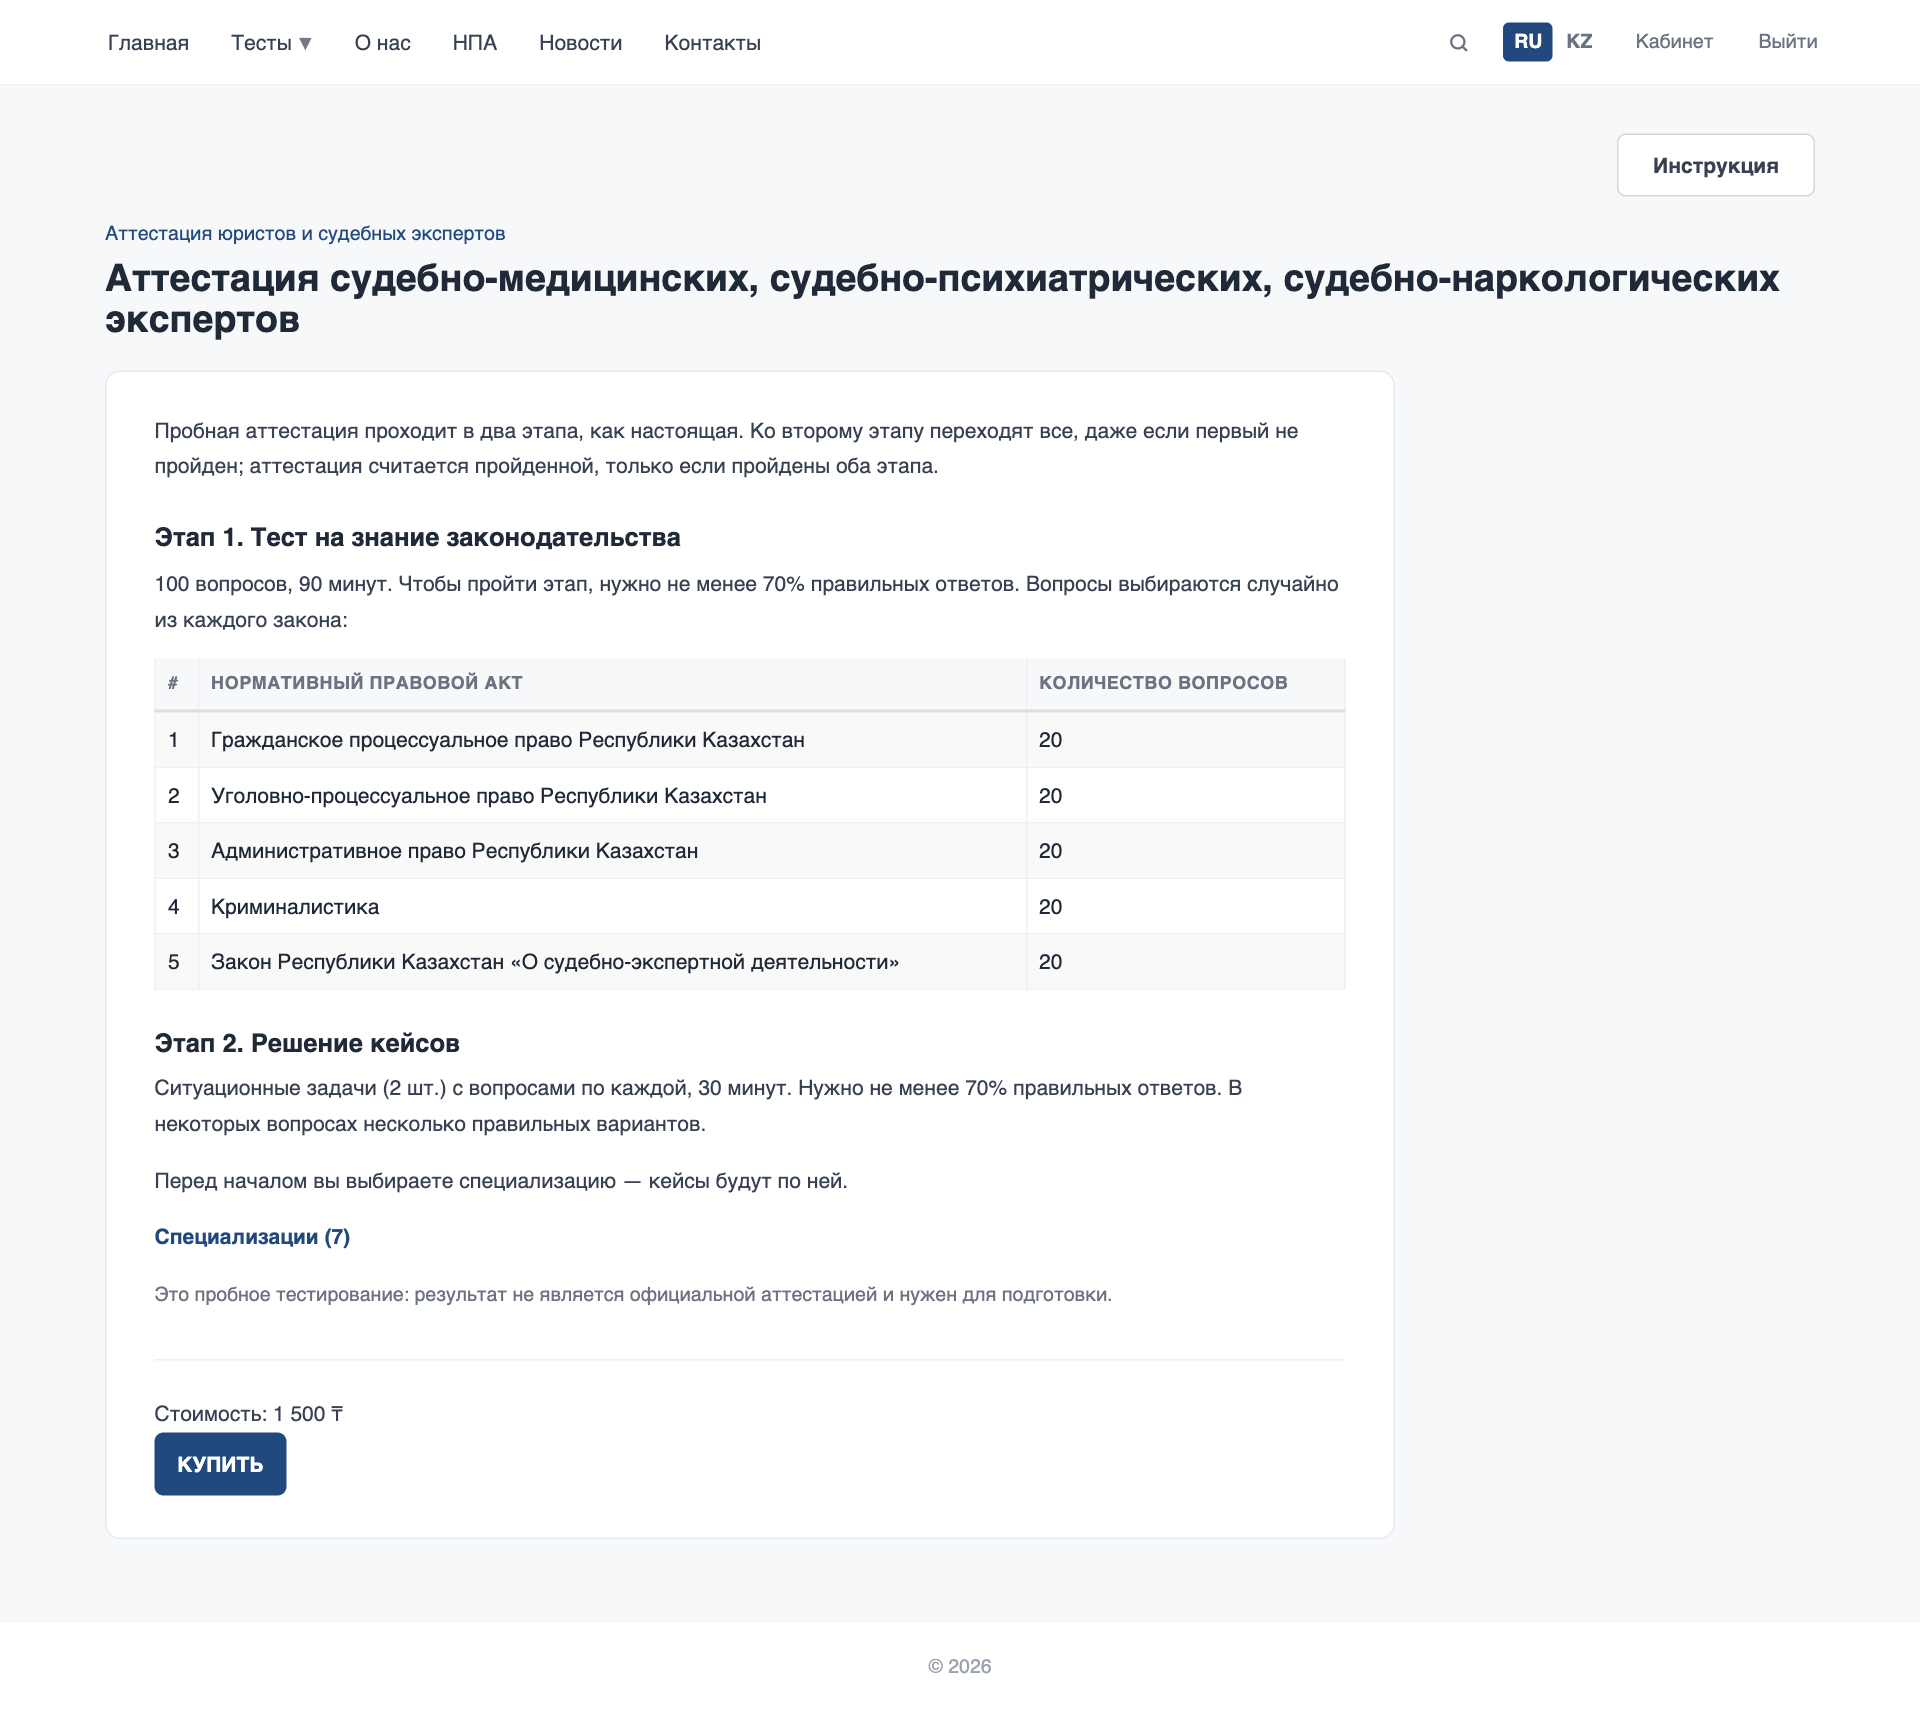Click the Стоимость: 1 500 ₸ text
The image size is (1920, 1710).
pos(249,1414)
